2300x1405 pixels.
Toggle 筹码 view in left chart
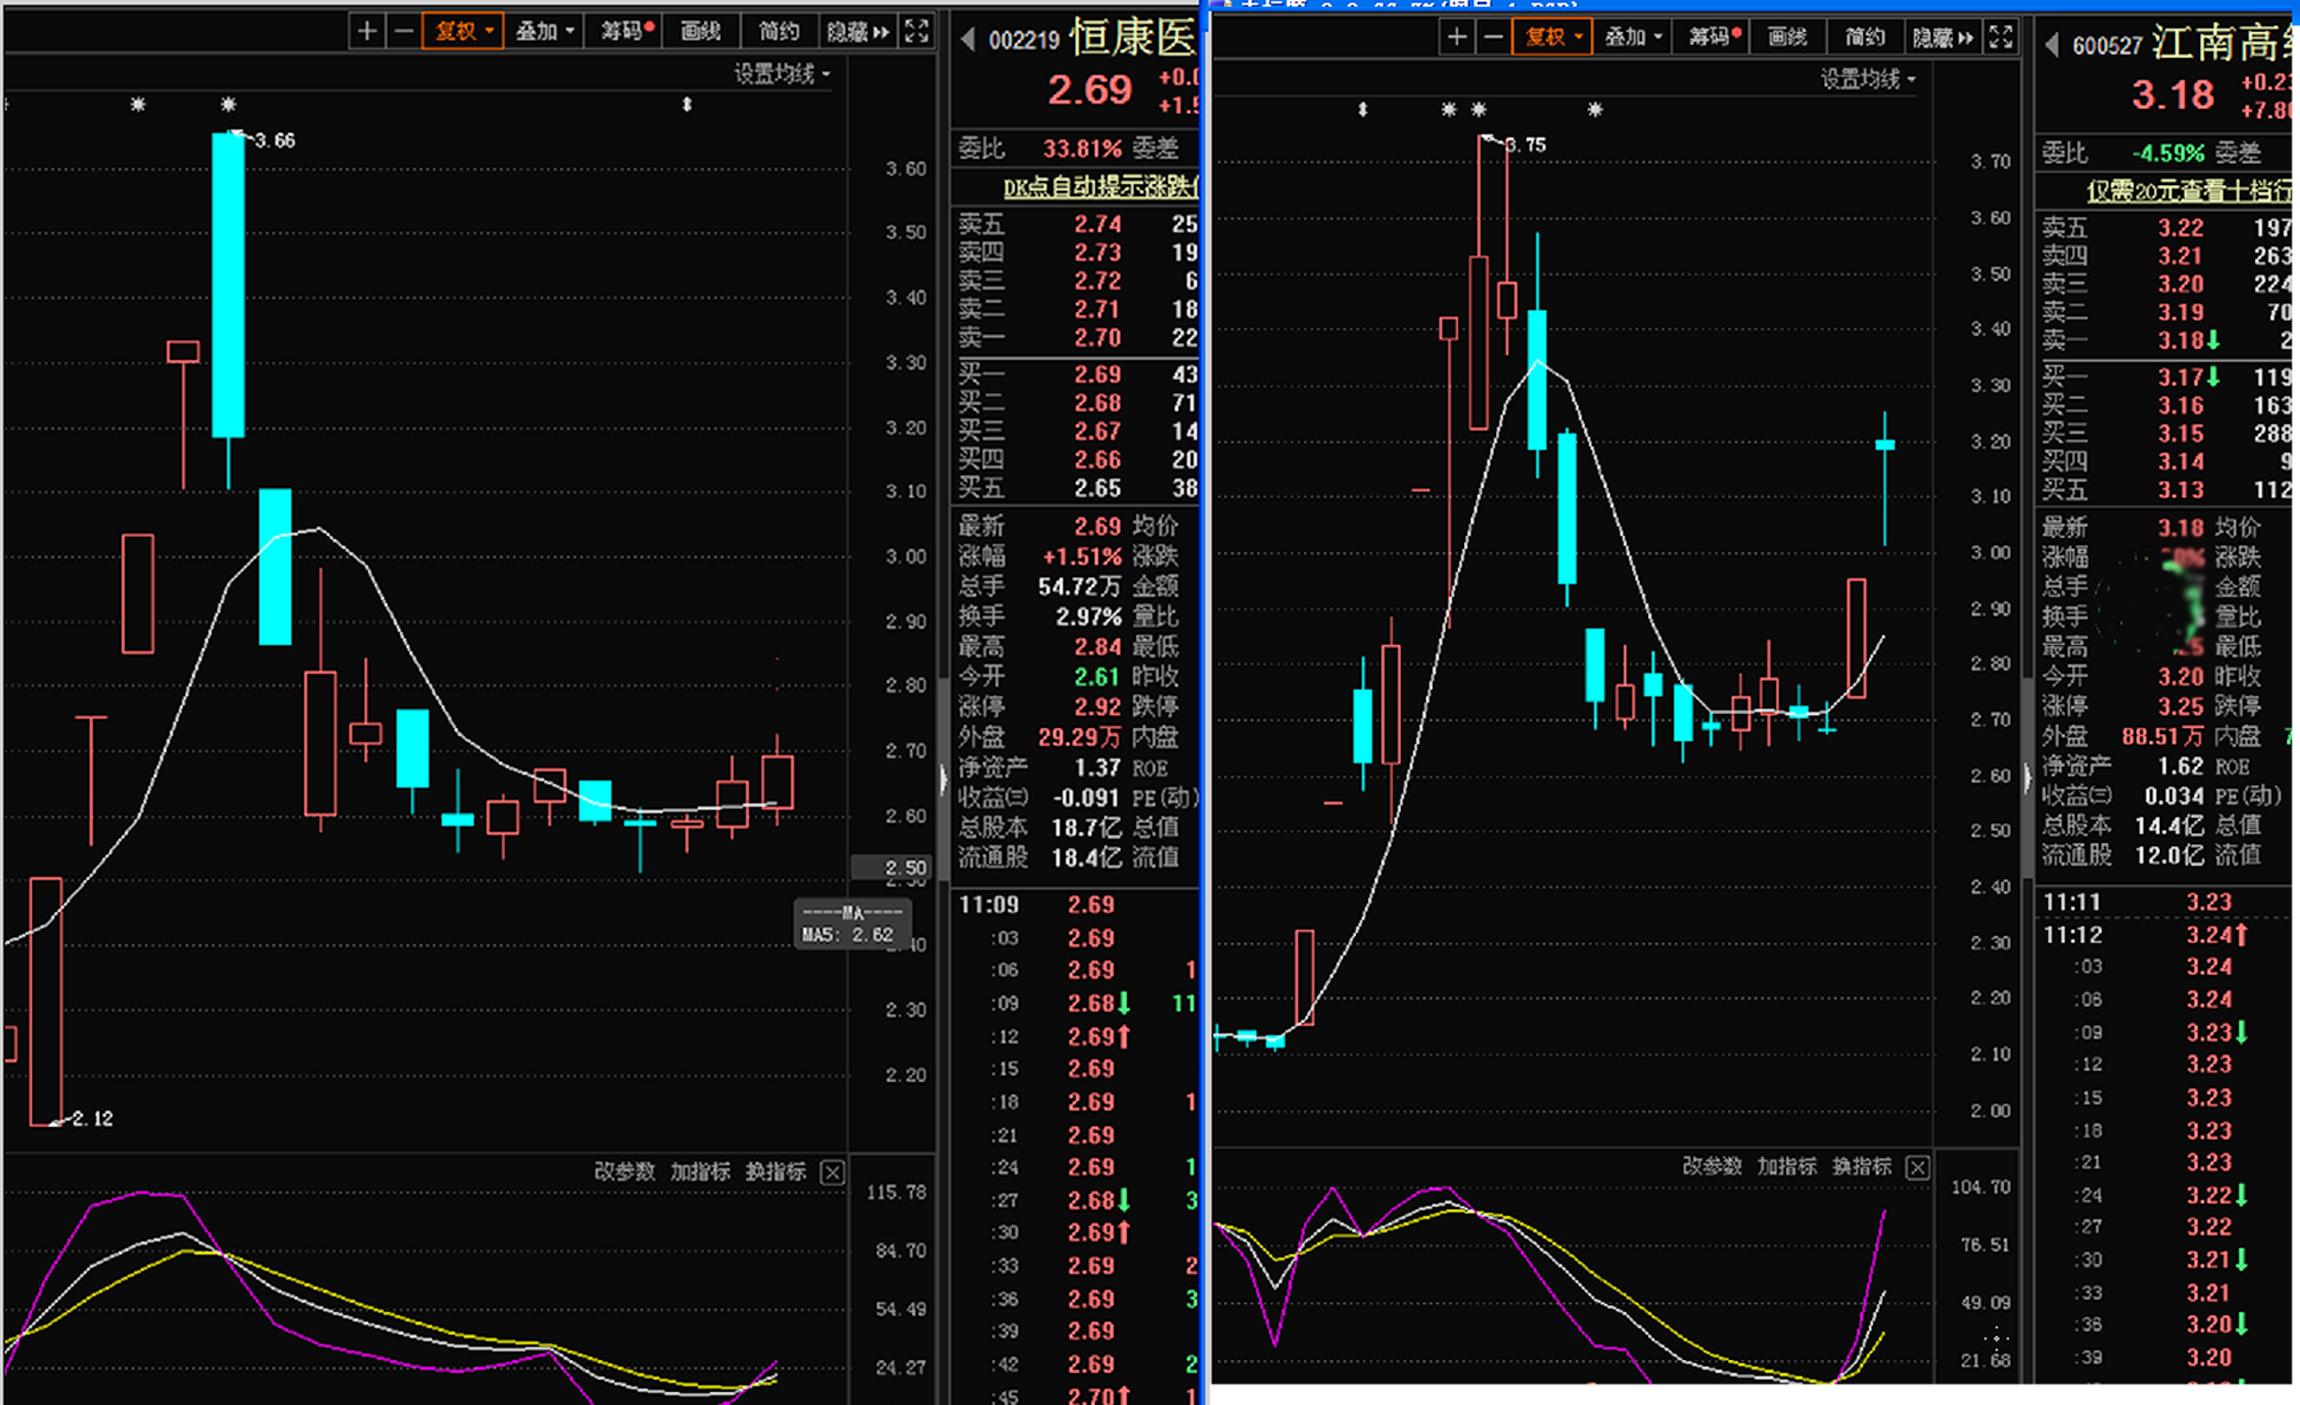pos(627,32)
